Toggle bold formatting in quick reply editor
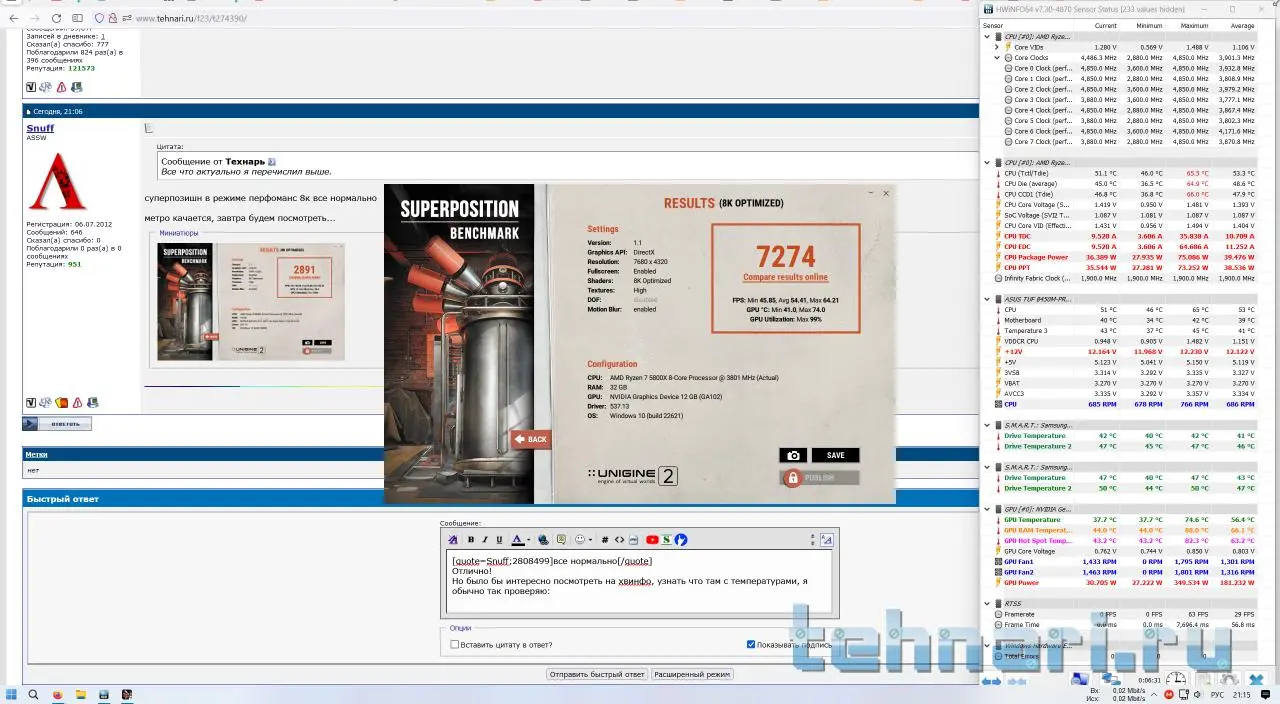 point(471,540)
